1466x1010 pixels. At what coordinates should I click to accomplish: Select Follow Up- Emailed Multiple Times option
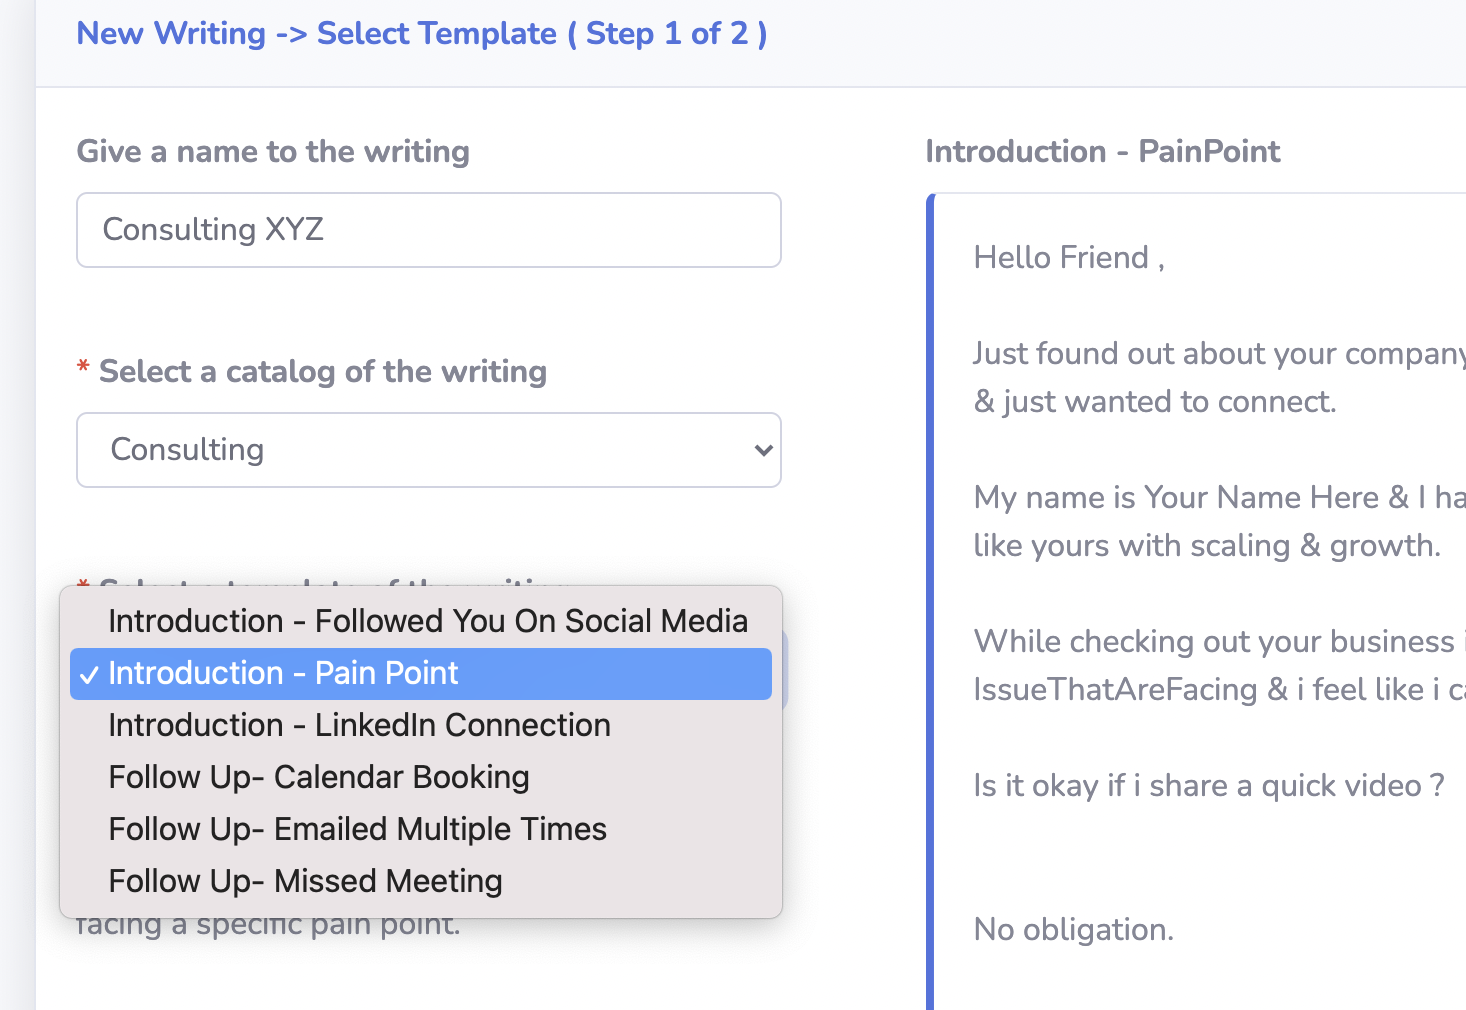coord(421,829)
